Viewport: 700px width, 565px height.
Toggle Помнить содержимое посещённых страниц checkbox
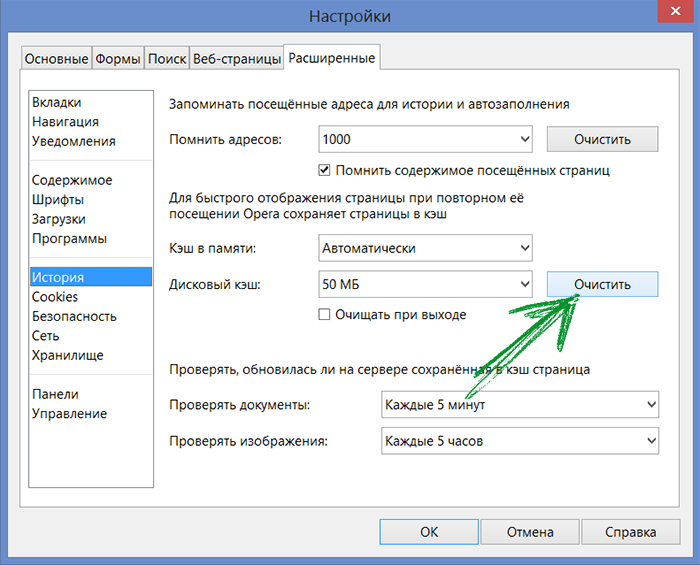pos(324,170)
